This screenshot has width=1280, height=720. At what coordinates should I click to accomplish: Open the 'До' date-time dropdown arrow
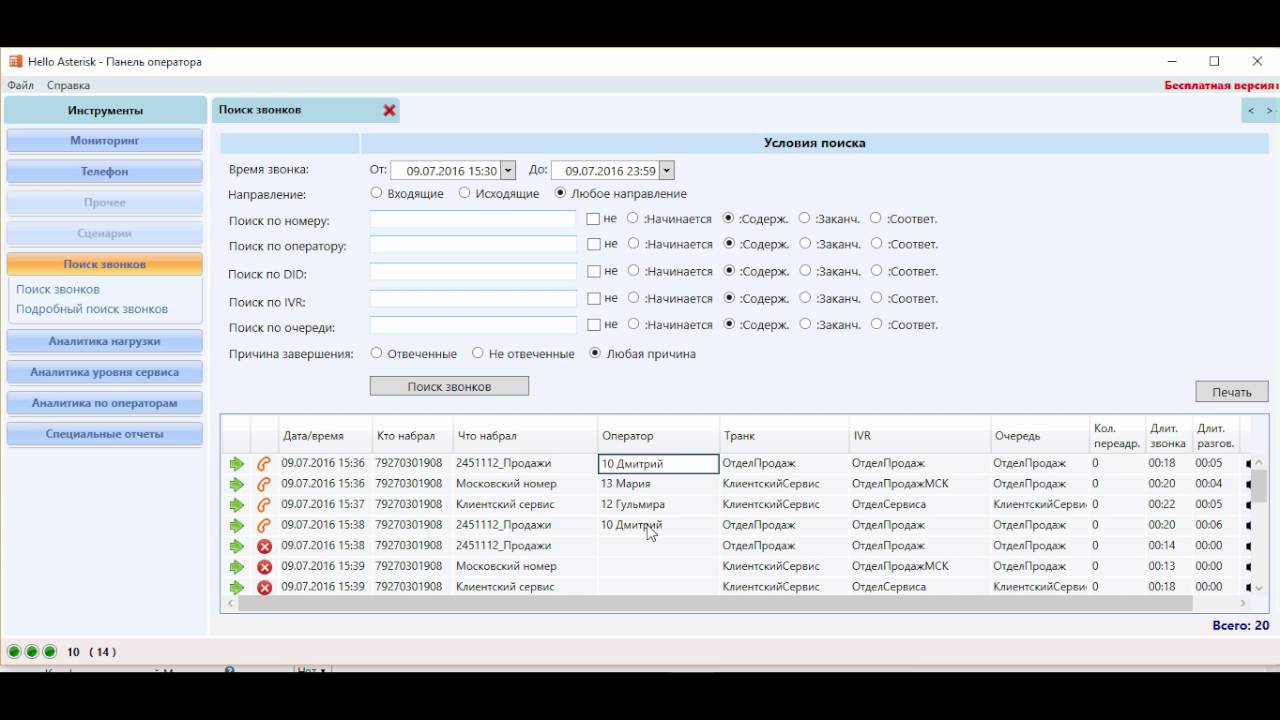click(667, 171)
